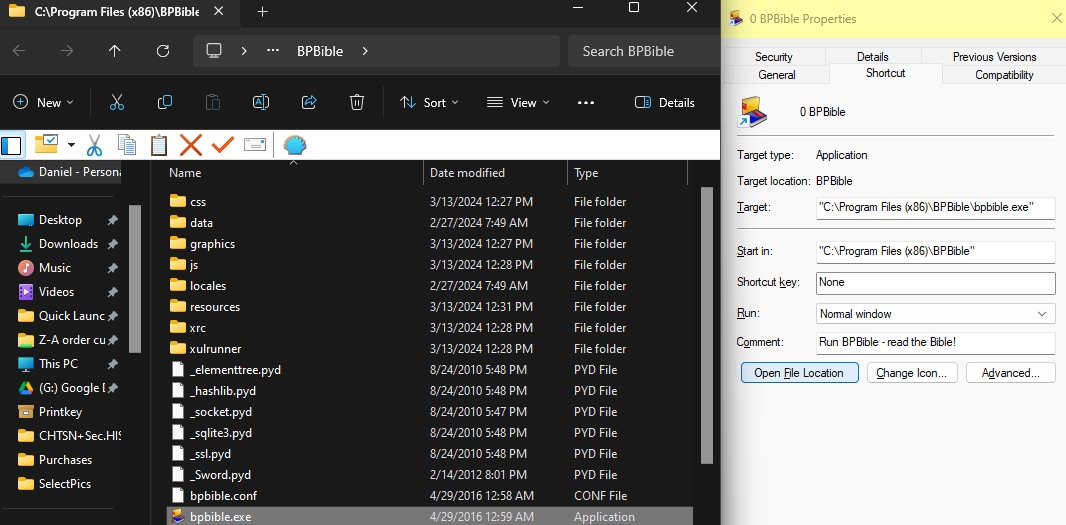Click the back navigation arrow
The height and width of the screenshot is (525, 1066).
point(19,51)
